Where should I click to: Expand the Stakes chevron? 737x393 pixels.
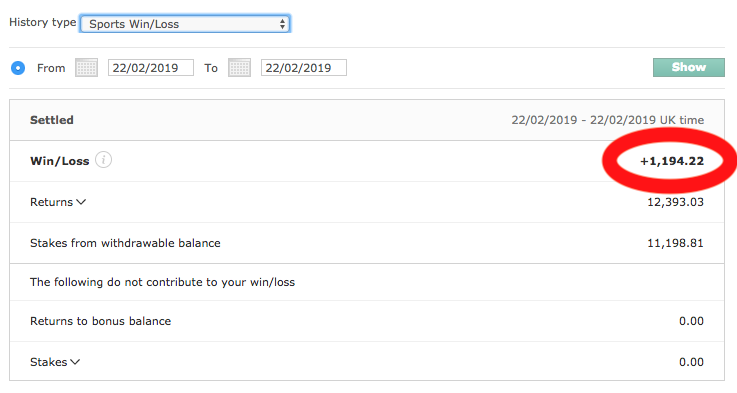(75, 362)
